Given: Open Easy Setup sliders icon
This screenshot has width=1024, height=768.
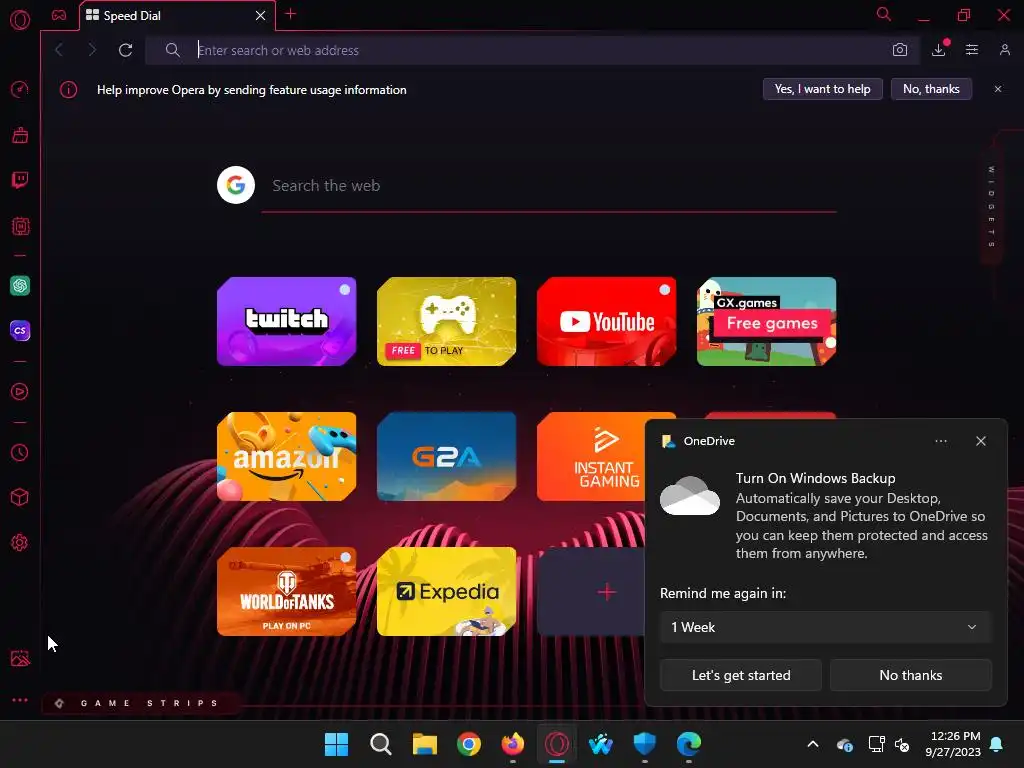Looking at the screenshot, I should coord(972,50).
